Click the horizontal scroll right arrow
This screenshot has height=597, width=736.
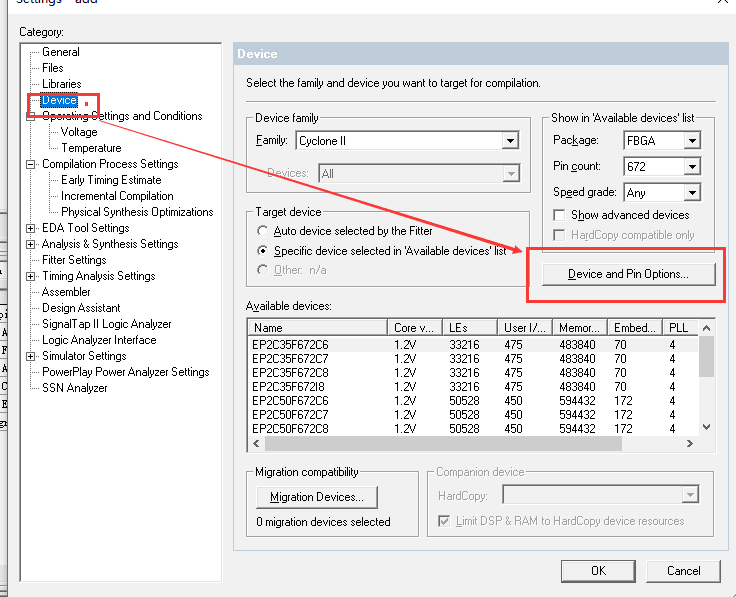tap(690, 444)
